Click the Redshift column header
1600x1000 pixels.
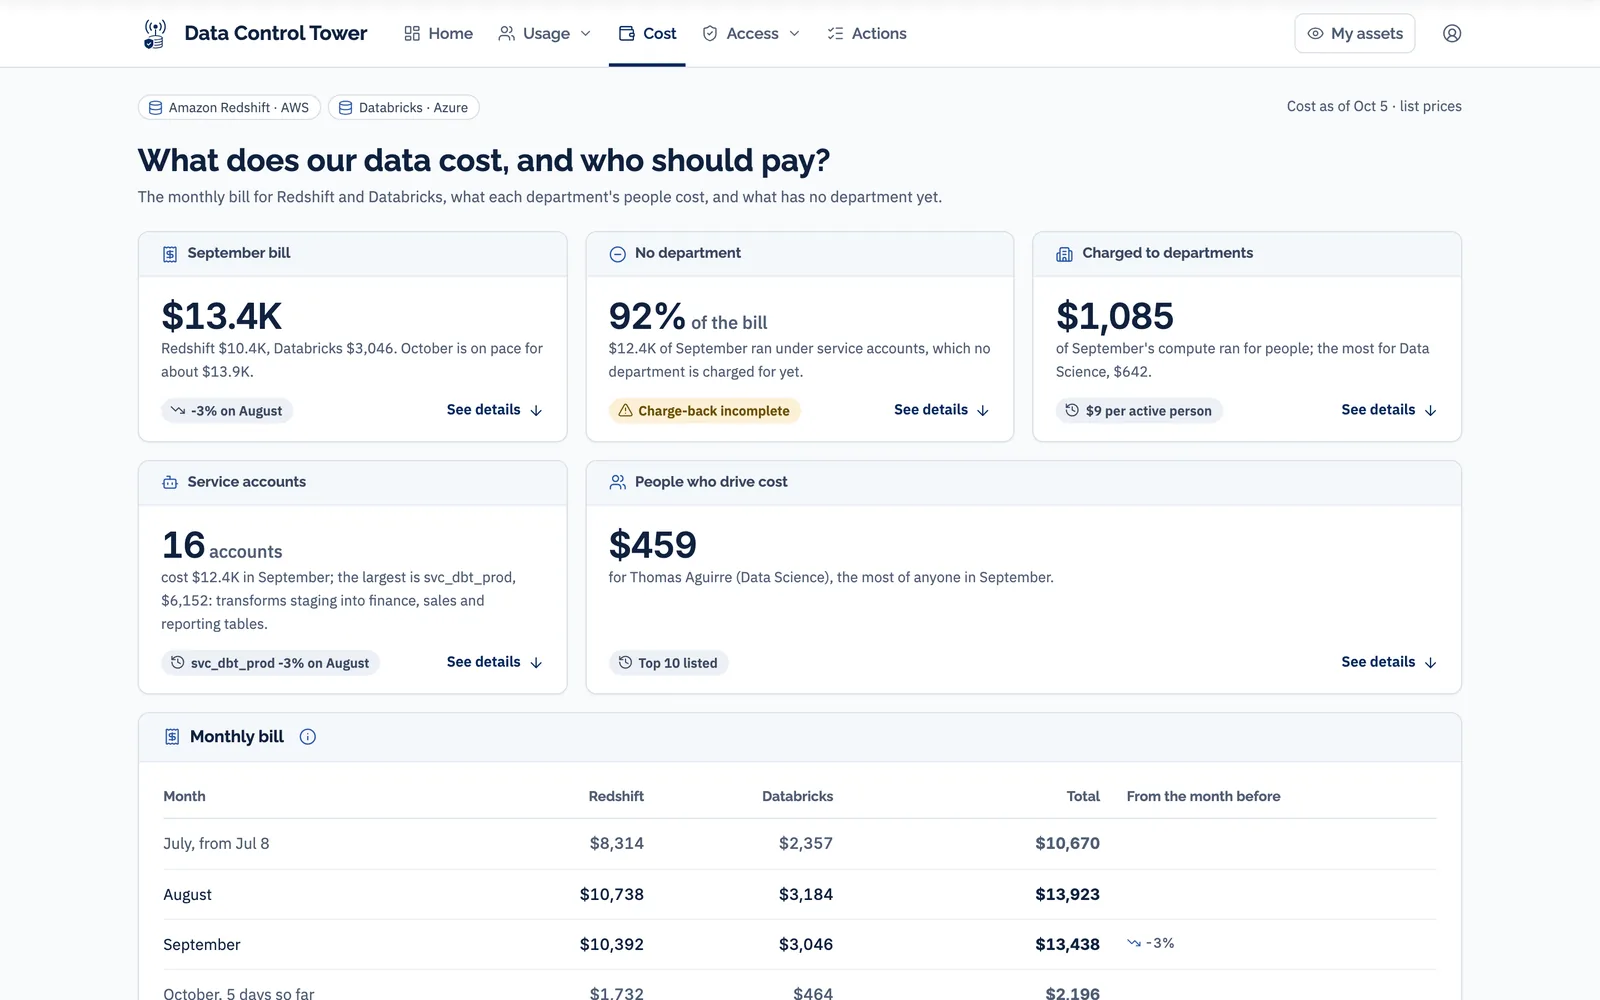616,796
